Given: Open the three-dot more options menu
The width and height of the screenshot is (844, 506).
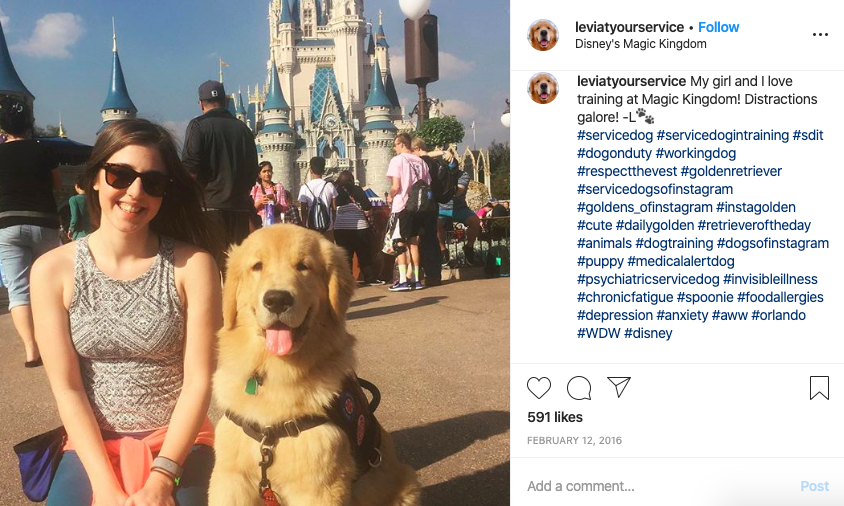Looking at the screenshot, I should pyautogui.click(x=820, y=34).
